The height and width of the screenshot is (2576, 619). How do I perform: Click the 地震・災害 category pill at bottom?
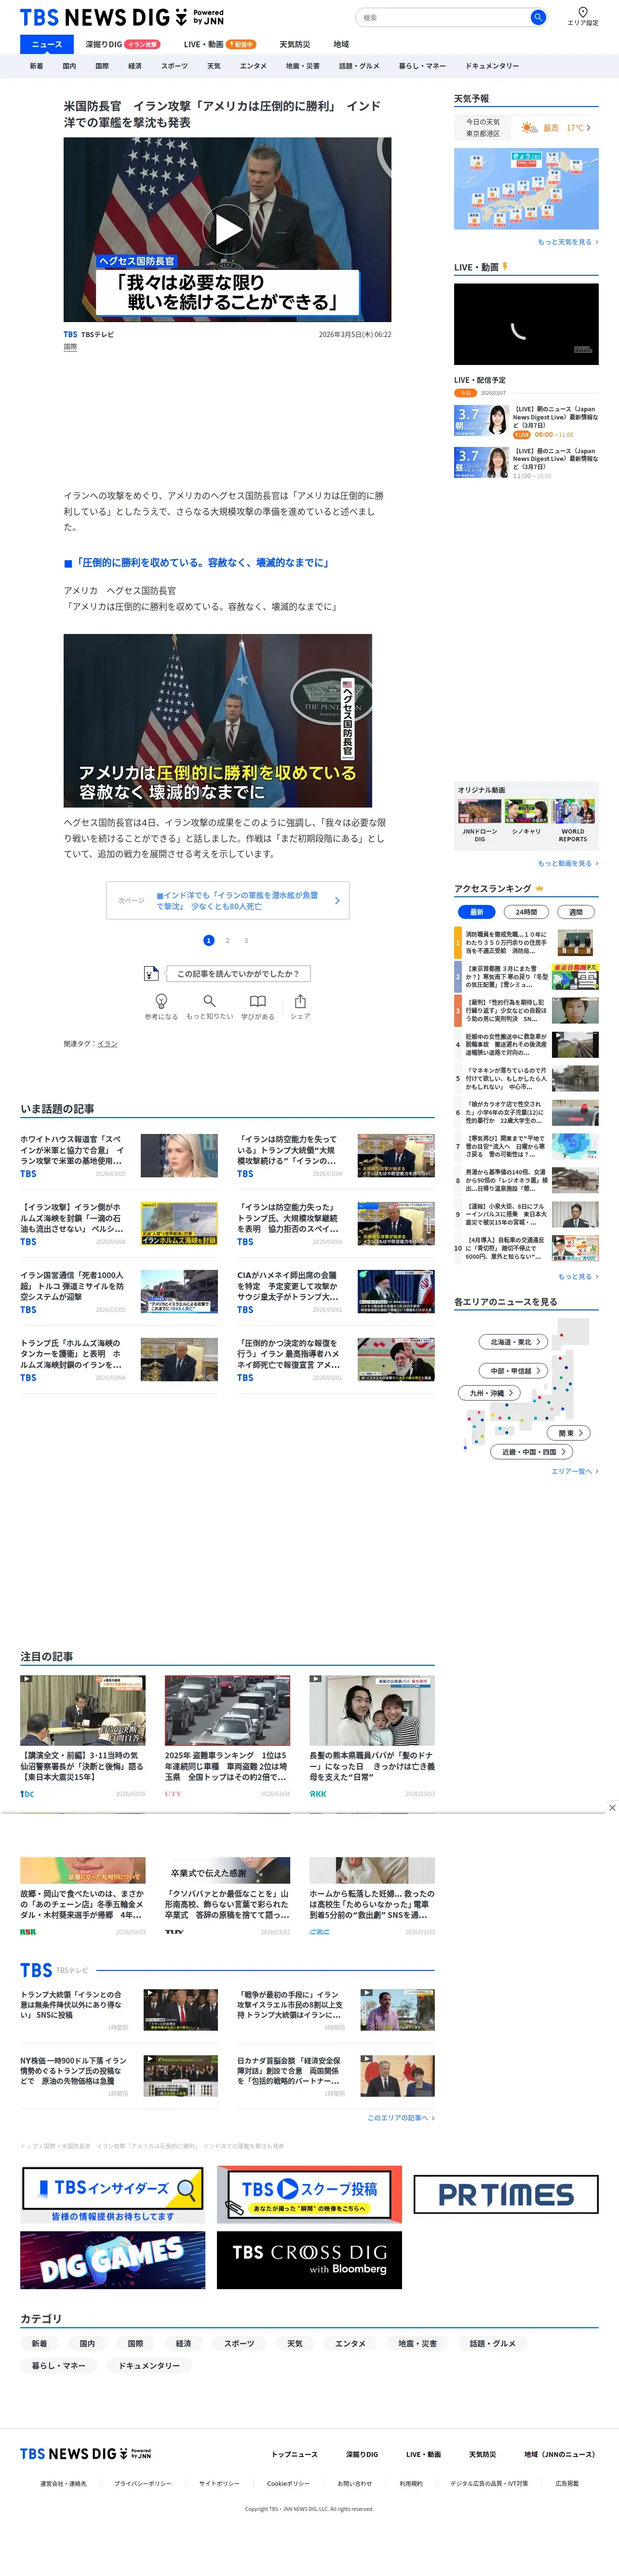pyautogui.click(x=418, y=2343)
